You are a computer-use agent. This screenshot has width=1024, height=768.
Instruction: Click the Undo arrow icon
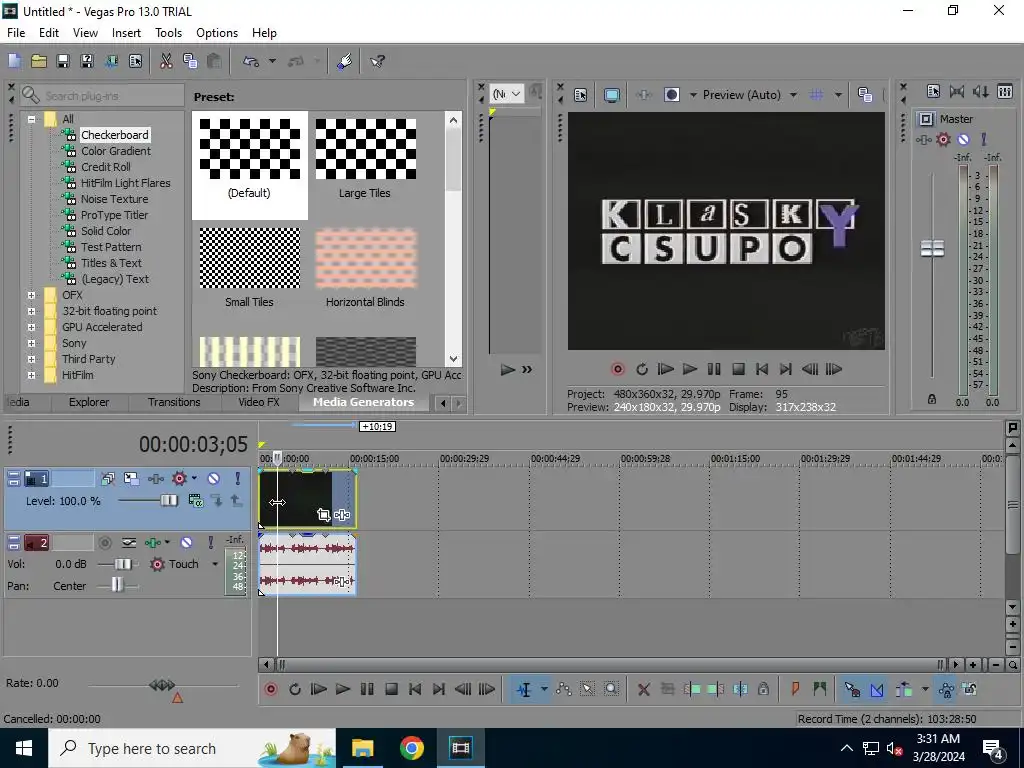pos(251,61)
